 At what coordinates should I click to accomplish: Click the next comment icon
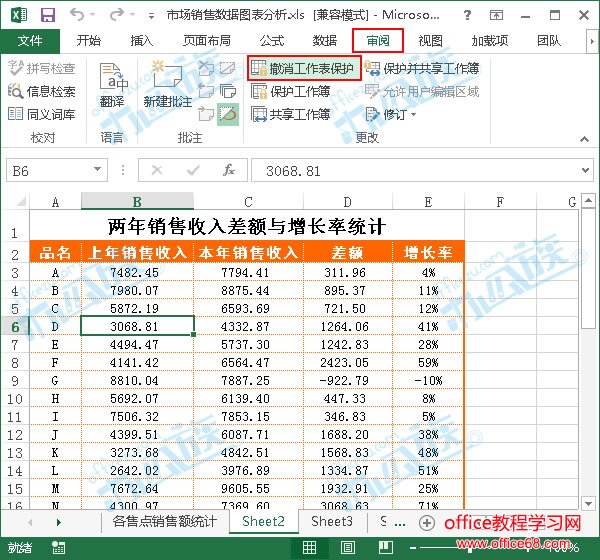[x=206, y=114]
